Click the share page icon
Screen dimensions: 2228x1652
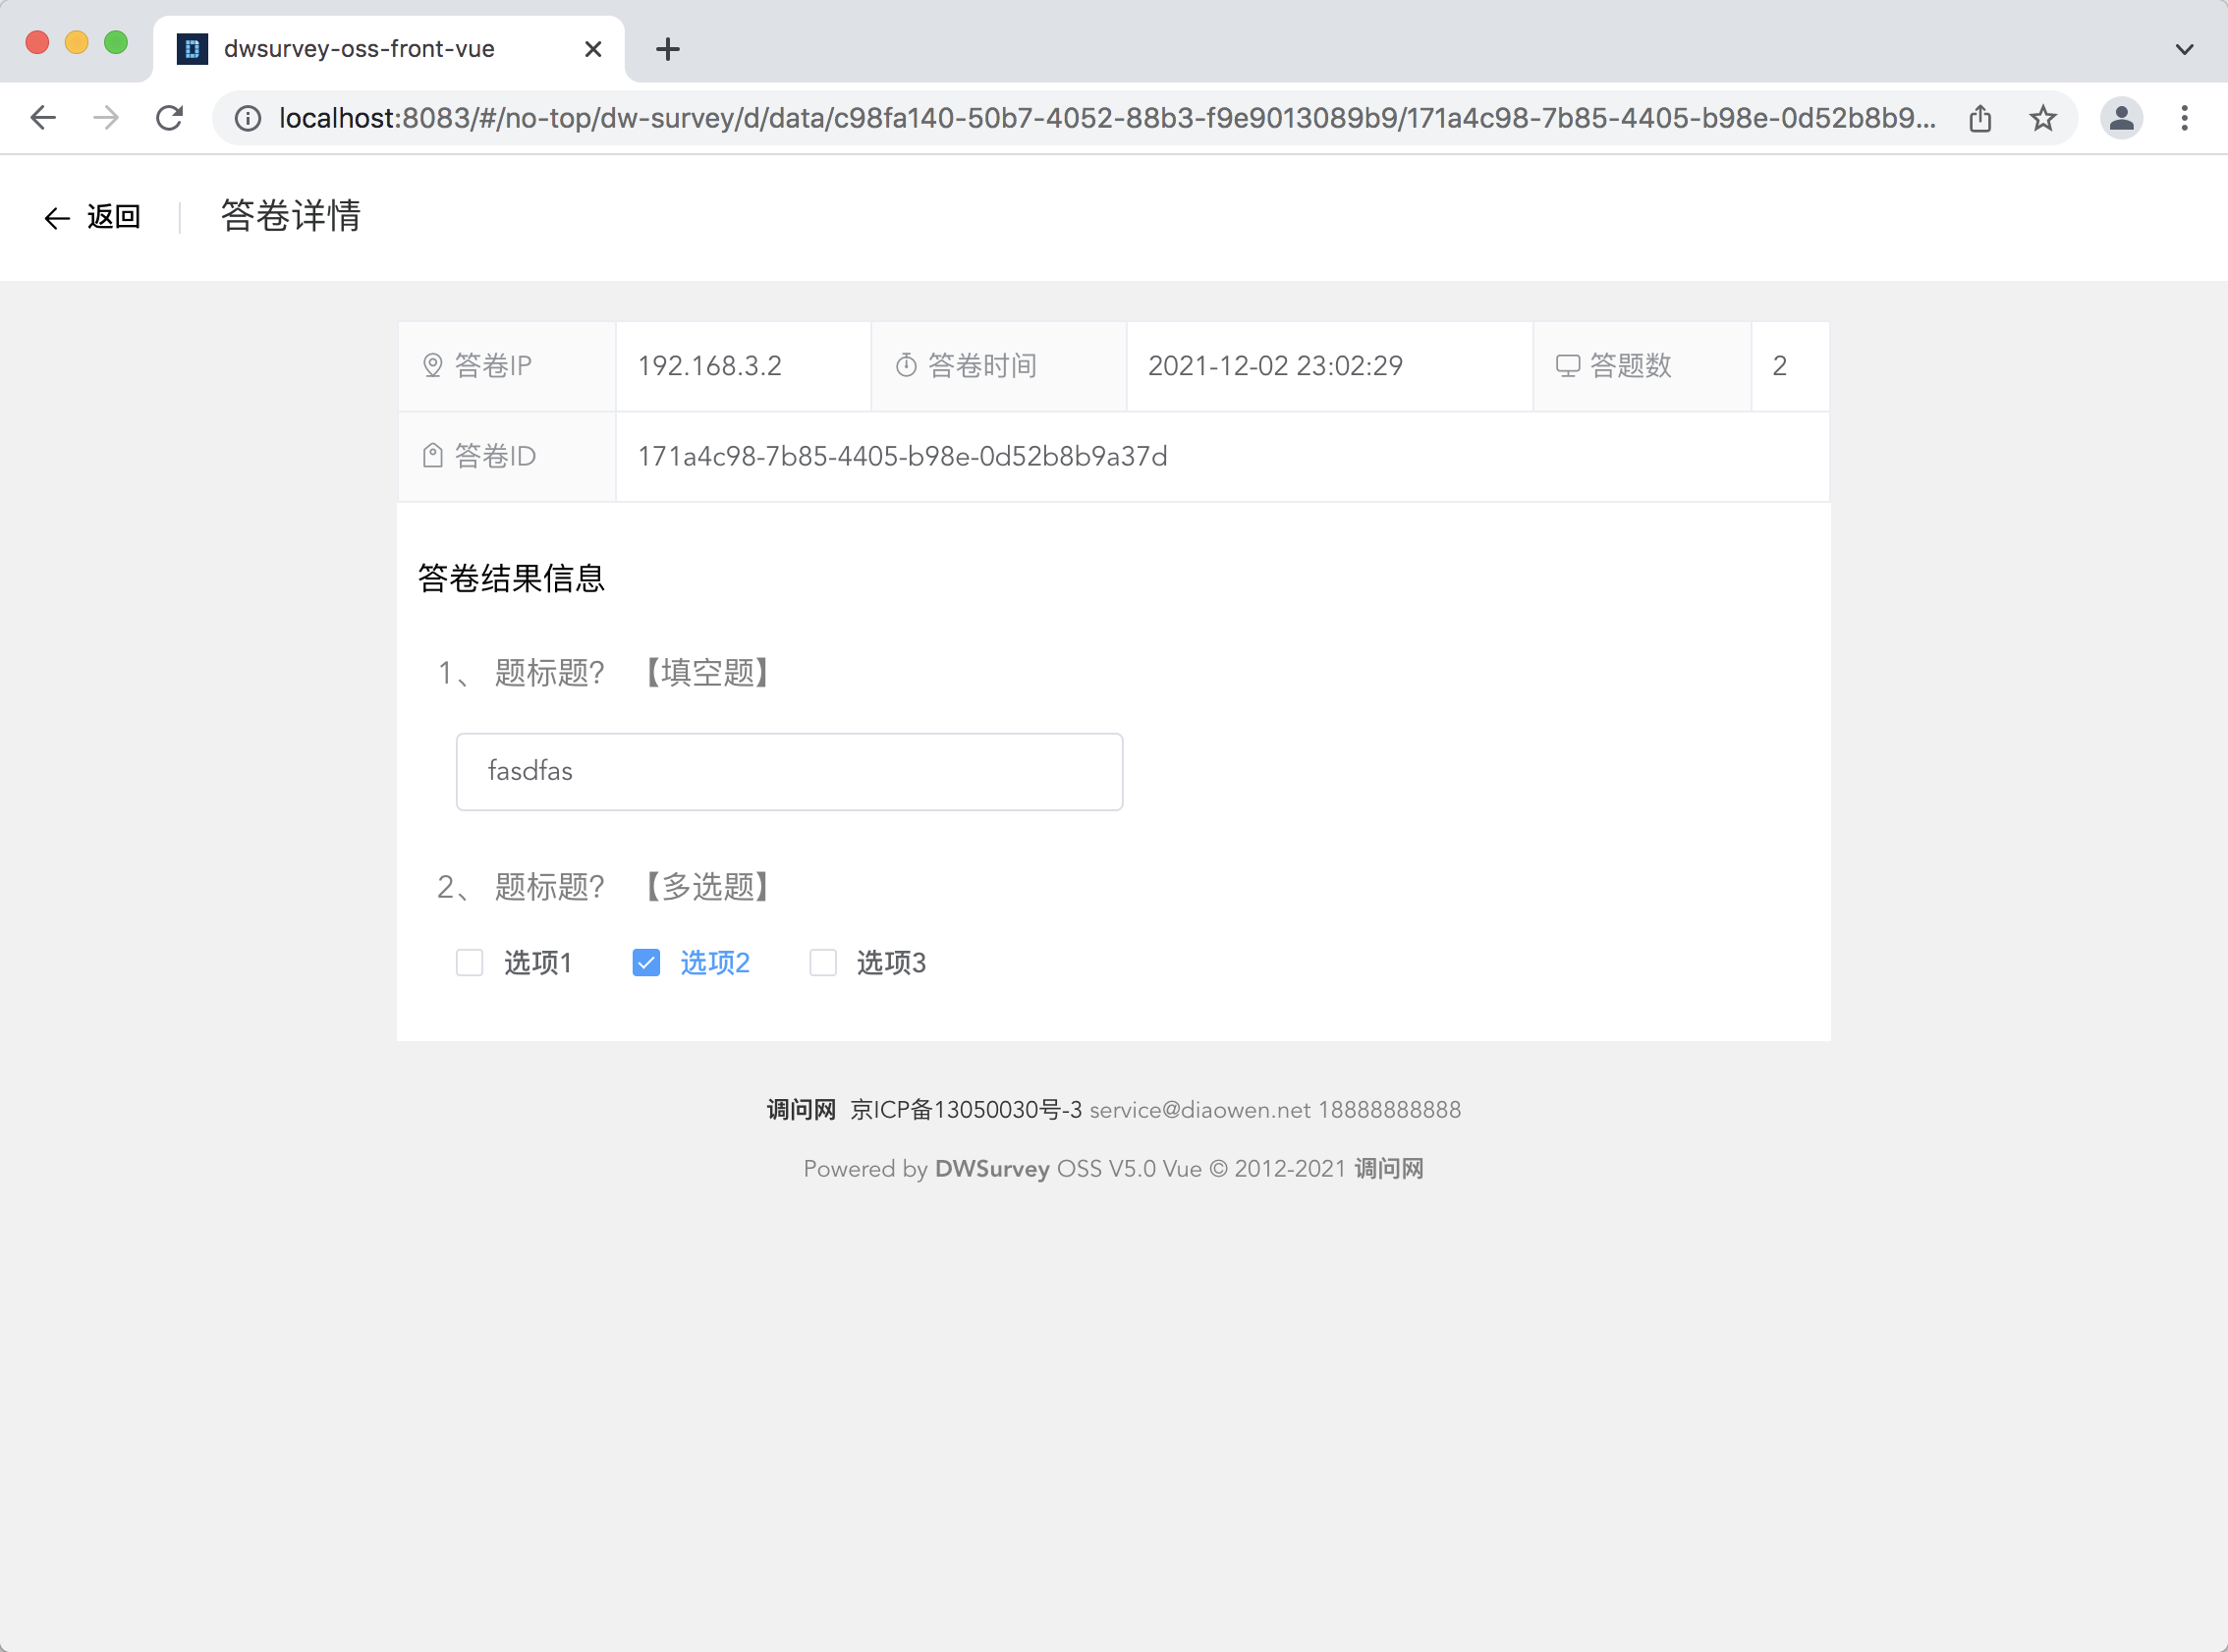1980,118
